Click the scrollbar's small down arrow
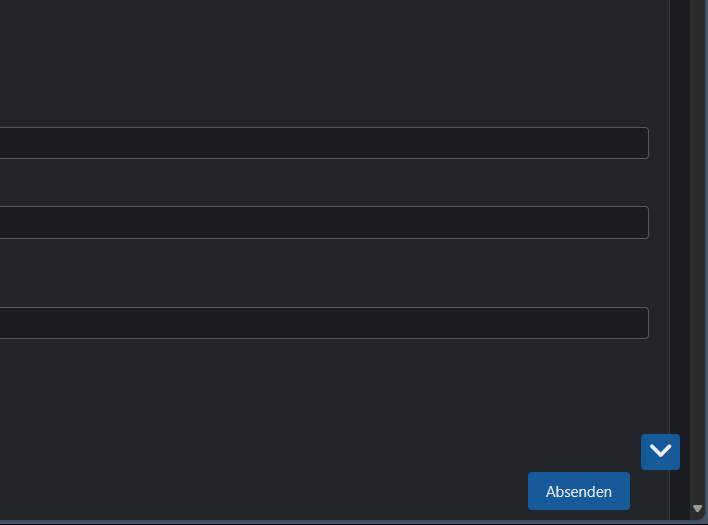 [x=698, y=509]
